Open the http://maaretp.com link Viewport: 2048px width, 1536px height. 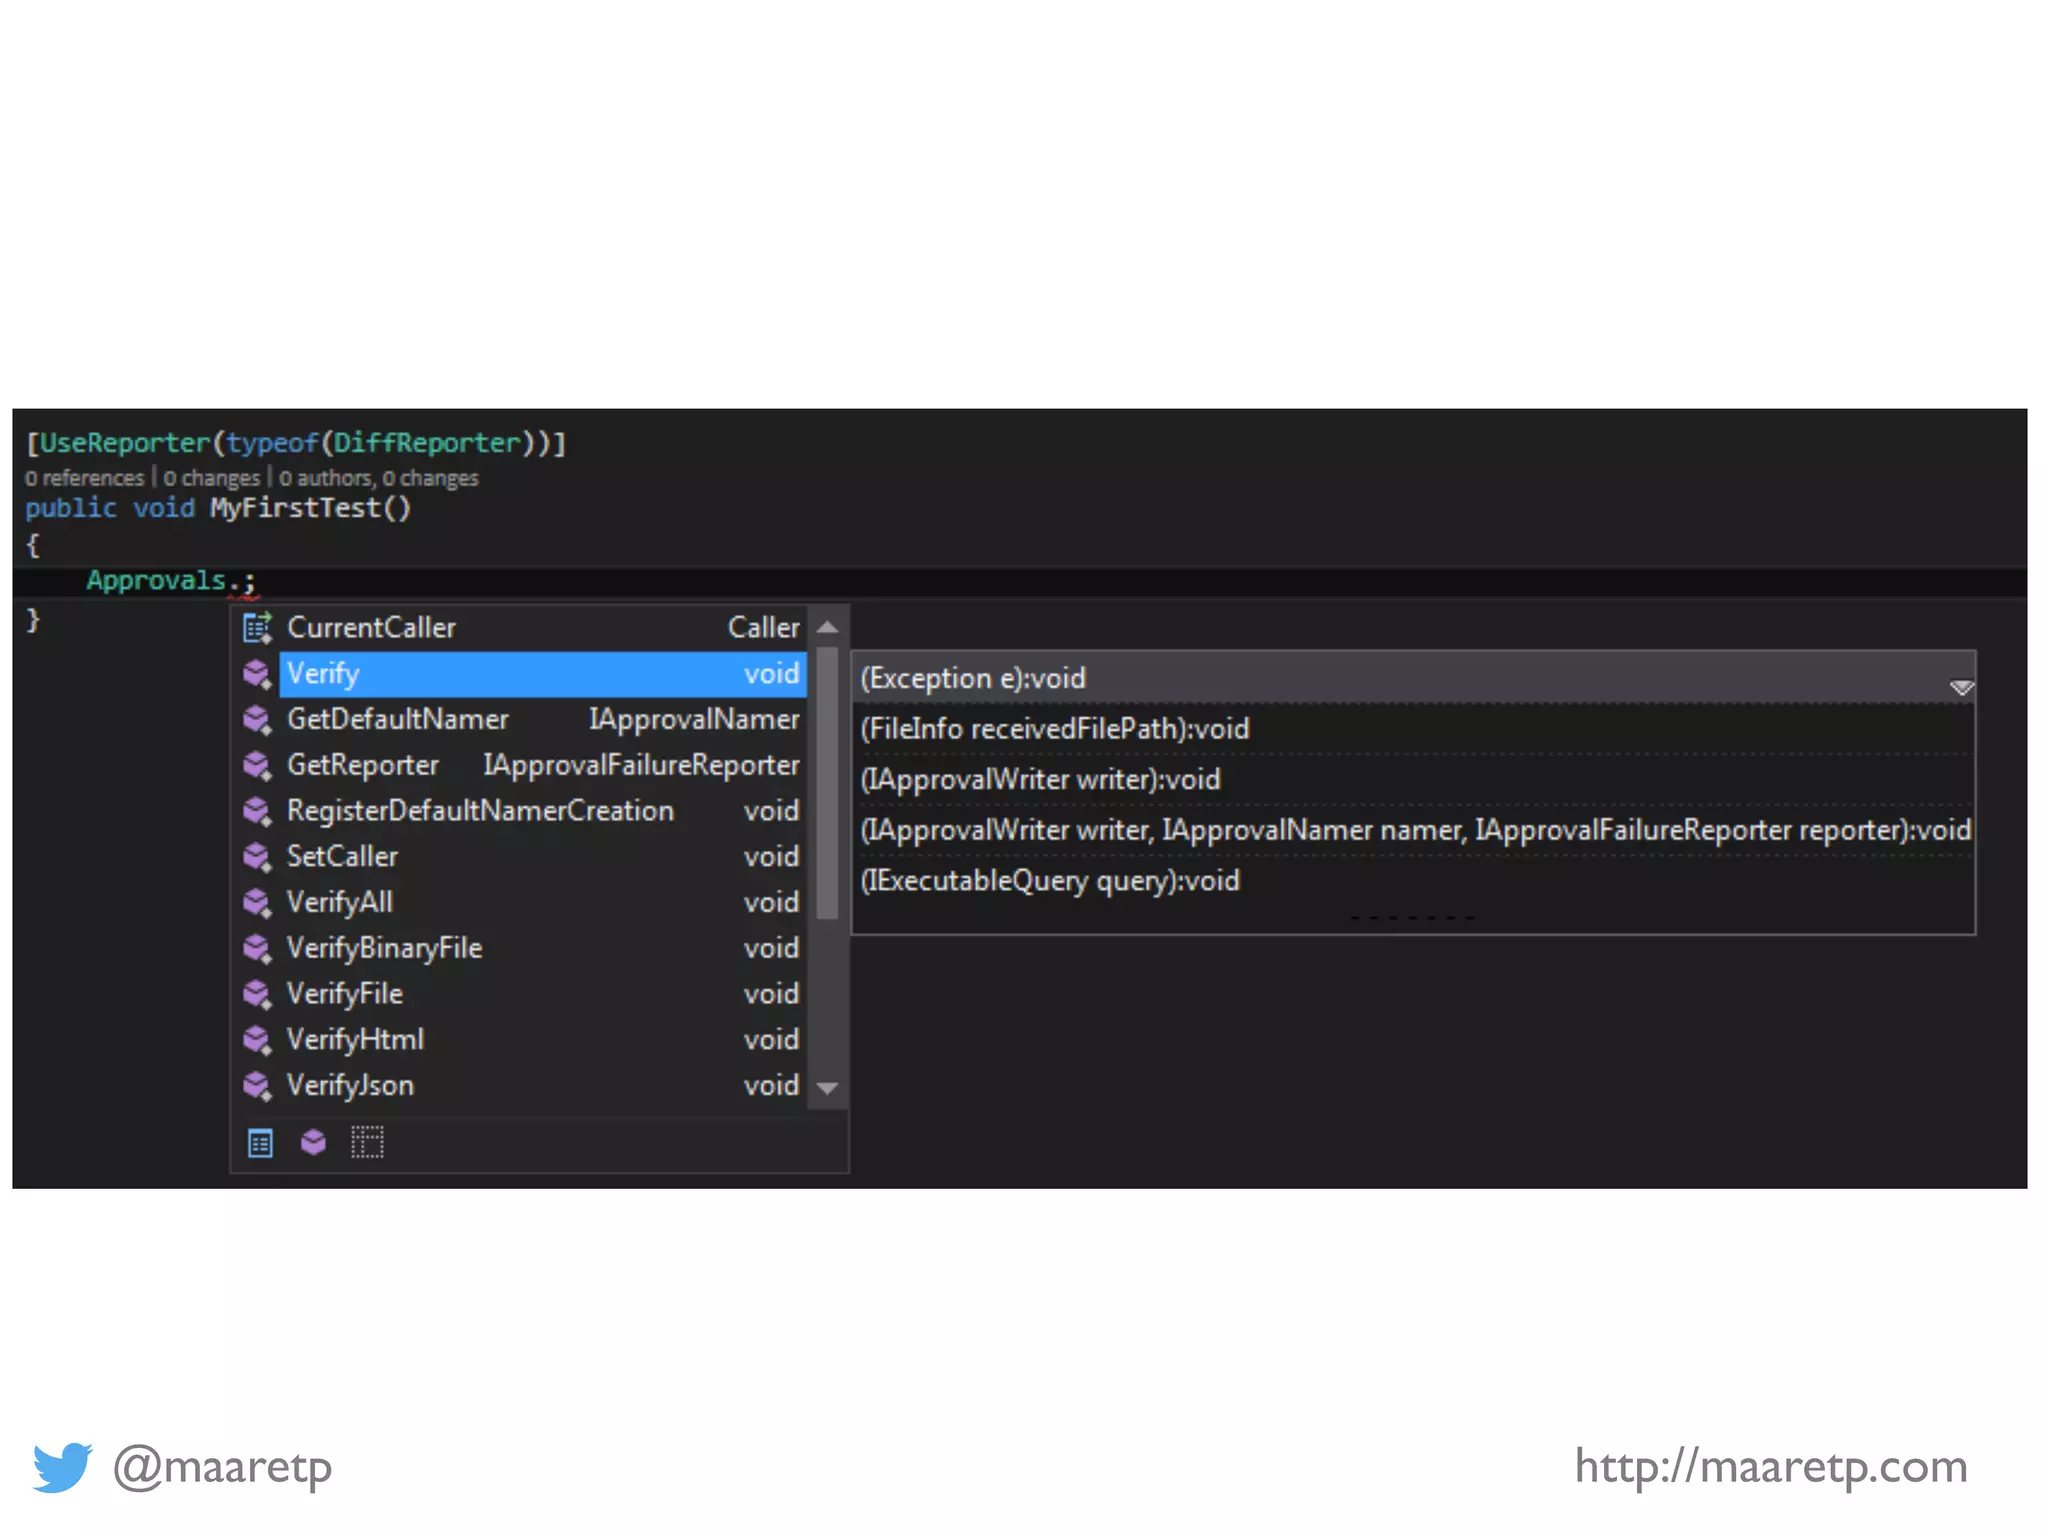pos(1770,1467)
